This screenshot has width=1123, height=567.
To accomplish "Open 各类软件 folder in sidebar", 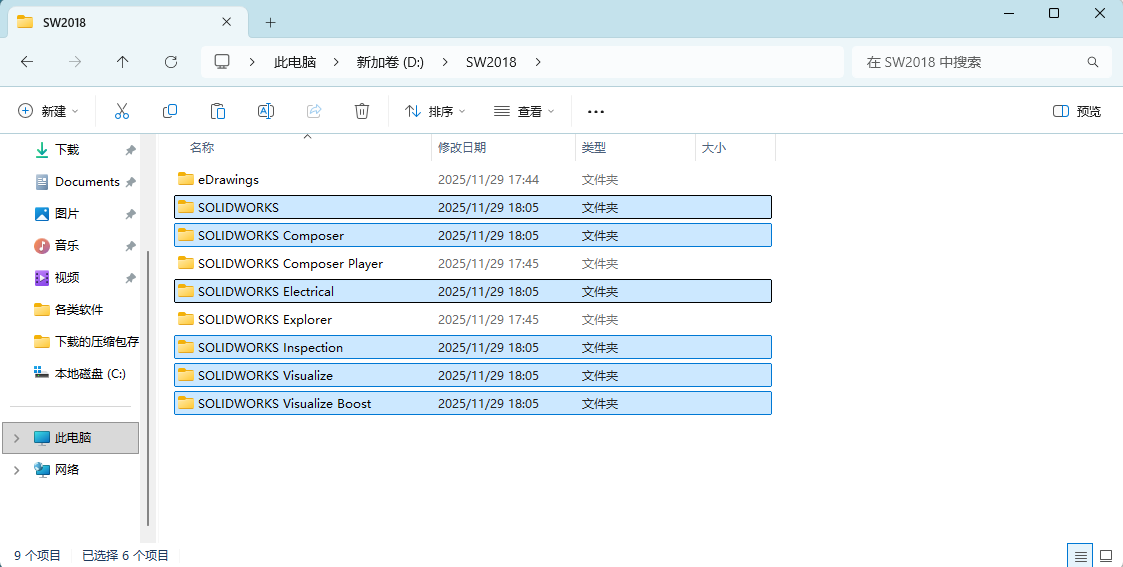I will tap(79, 309).
